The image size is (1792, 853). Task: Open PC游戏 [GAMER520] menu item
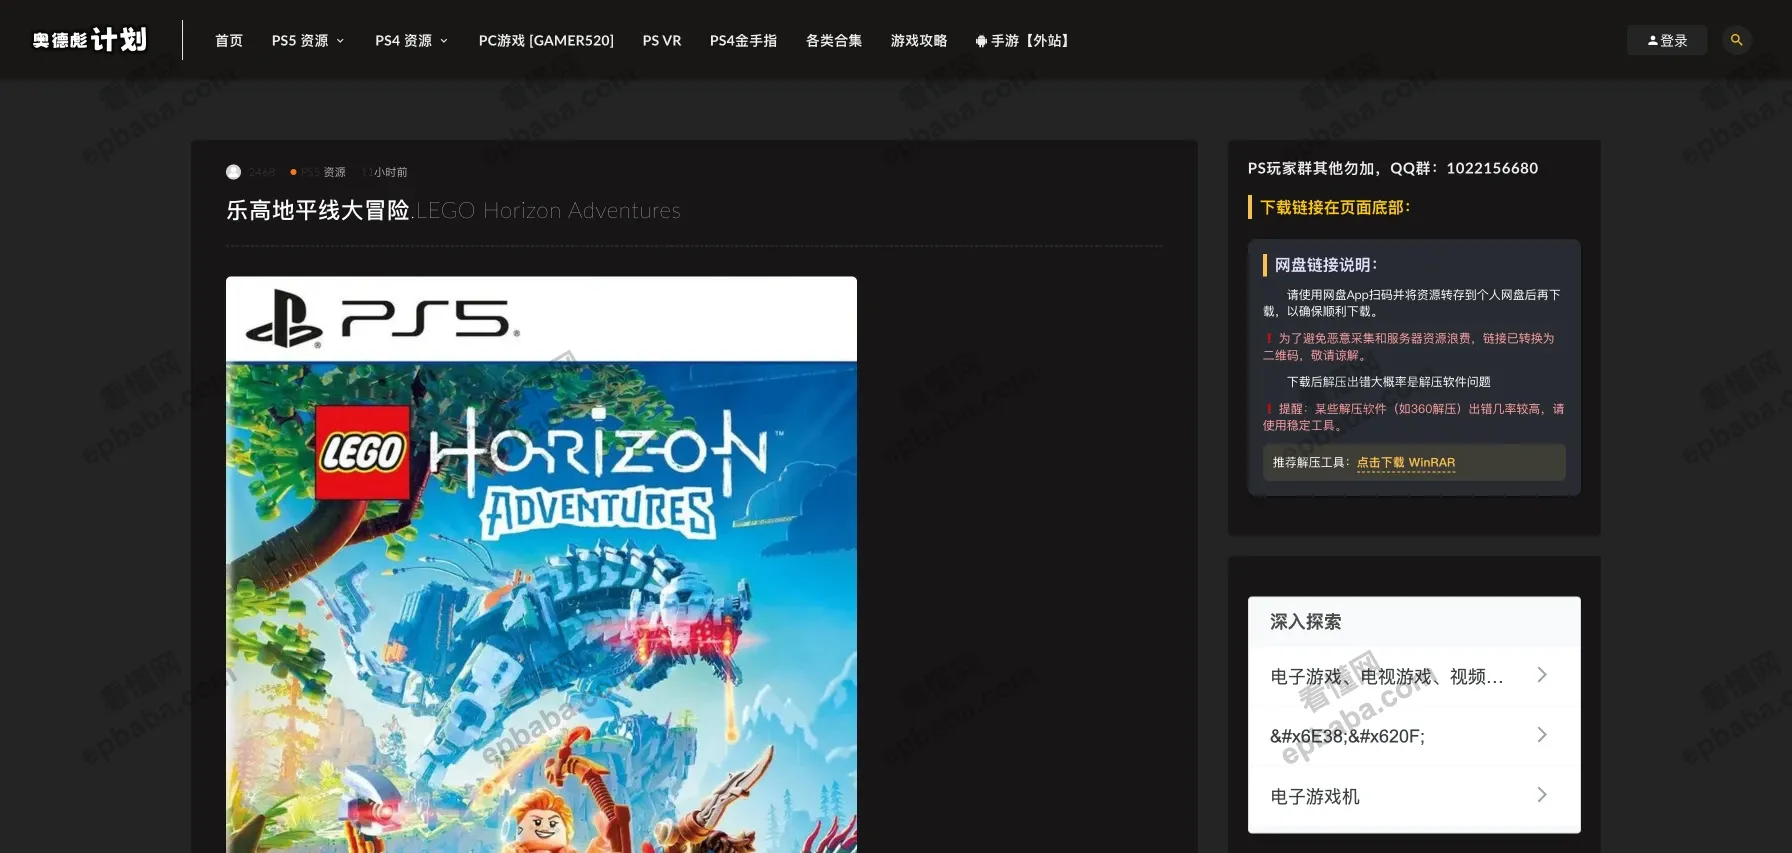click(x=546, y=40)
